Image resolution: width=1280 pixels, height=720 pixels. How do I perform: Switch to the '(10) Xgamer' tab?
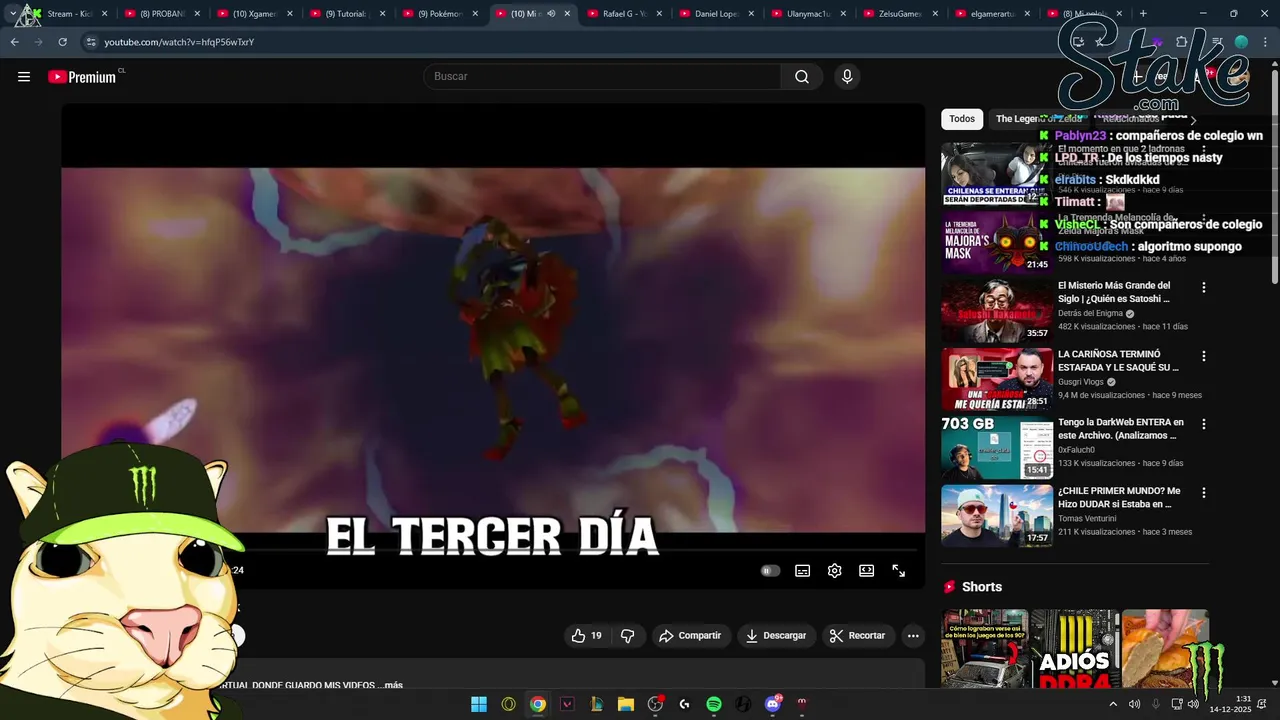coord(253,14)
